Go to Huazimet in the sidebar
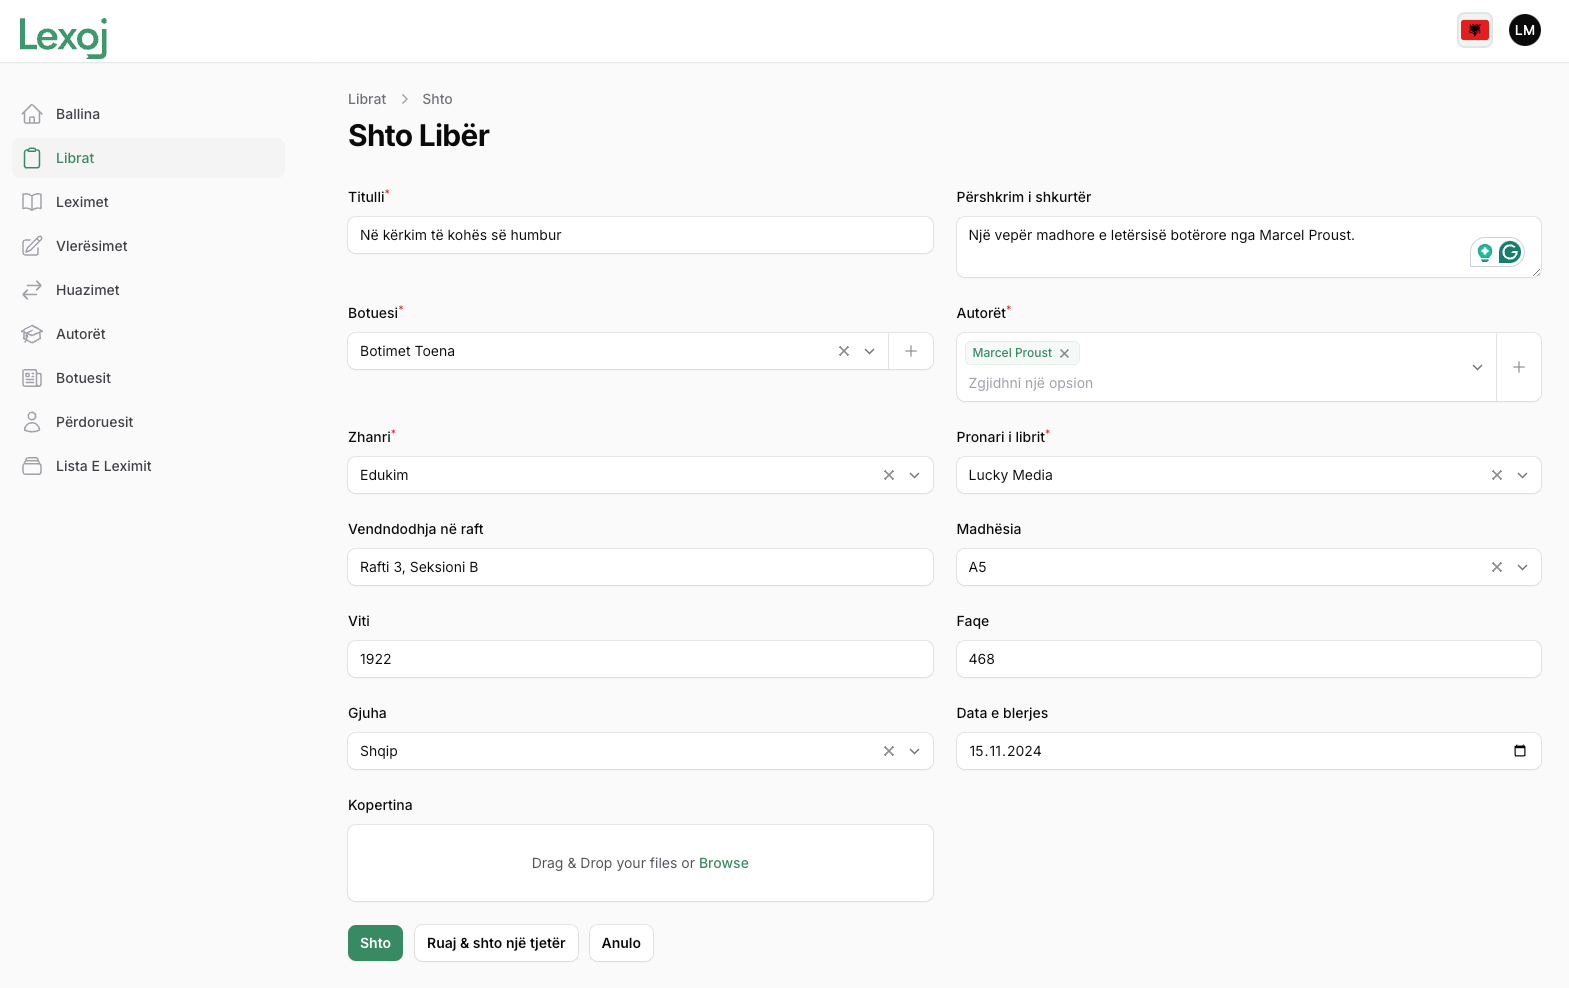The image size is (1569, 988). point(87,290)
